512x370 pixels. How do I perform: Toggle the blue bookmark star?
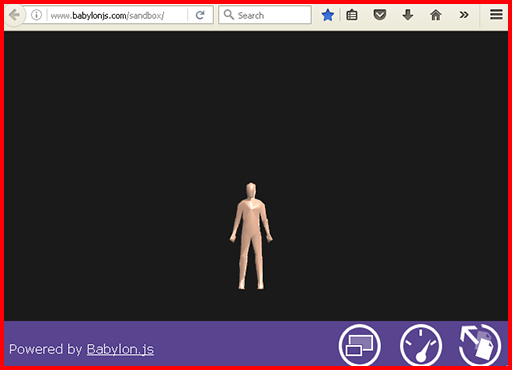tap(328, 15)
